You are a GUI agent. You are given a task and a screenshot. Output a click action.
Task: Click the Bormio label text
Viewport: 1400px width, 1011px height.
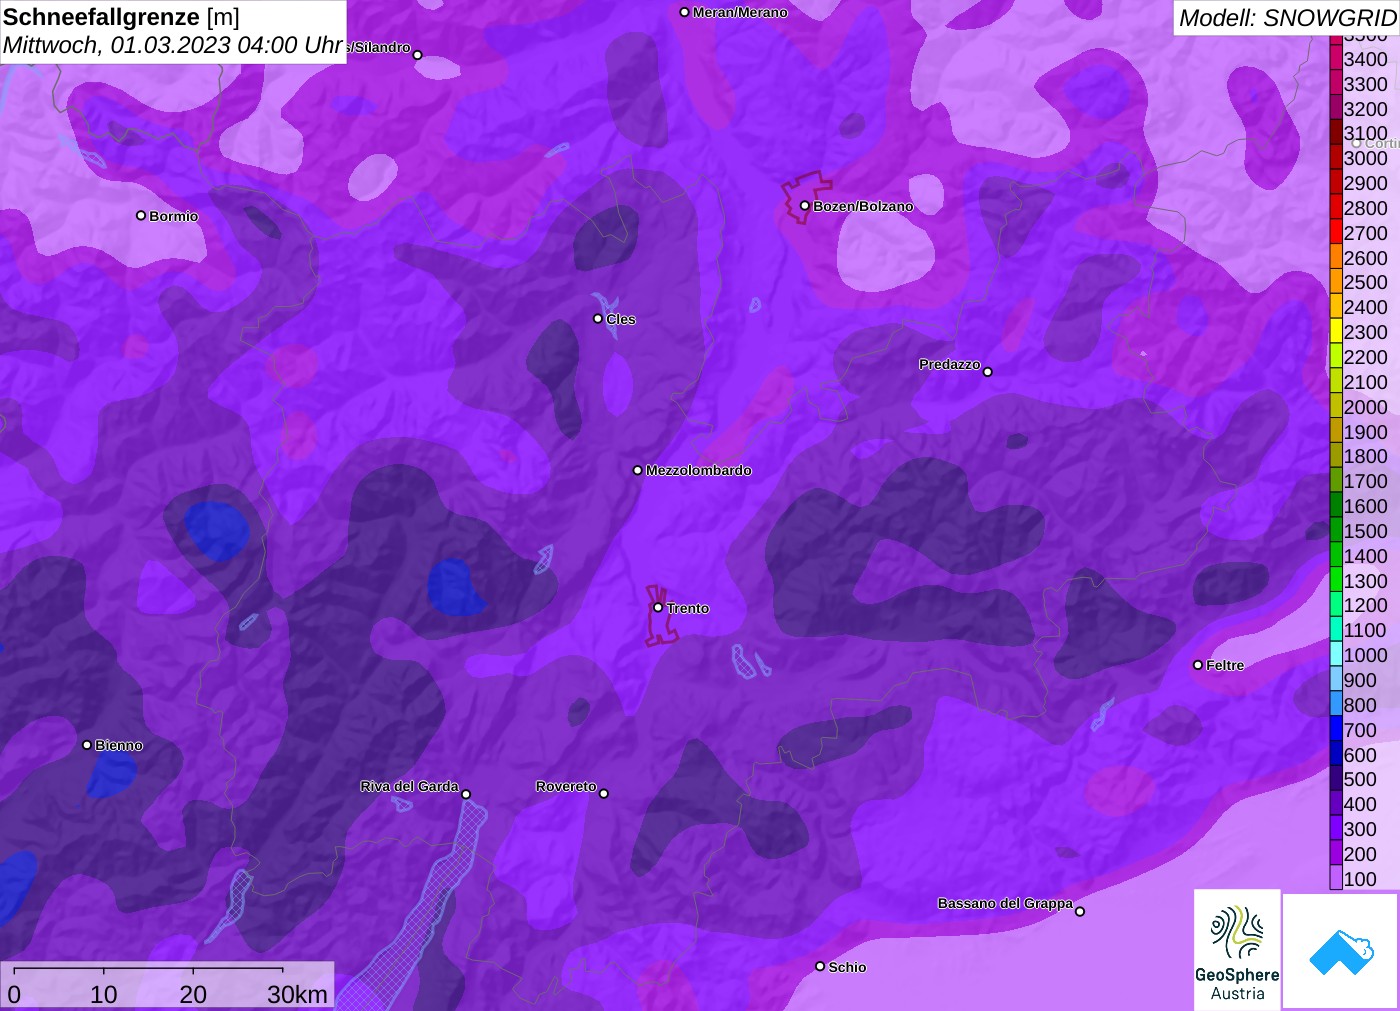pyautogui.click(x=174, y=216)
